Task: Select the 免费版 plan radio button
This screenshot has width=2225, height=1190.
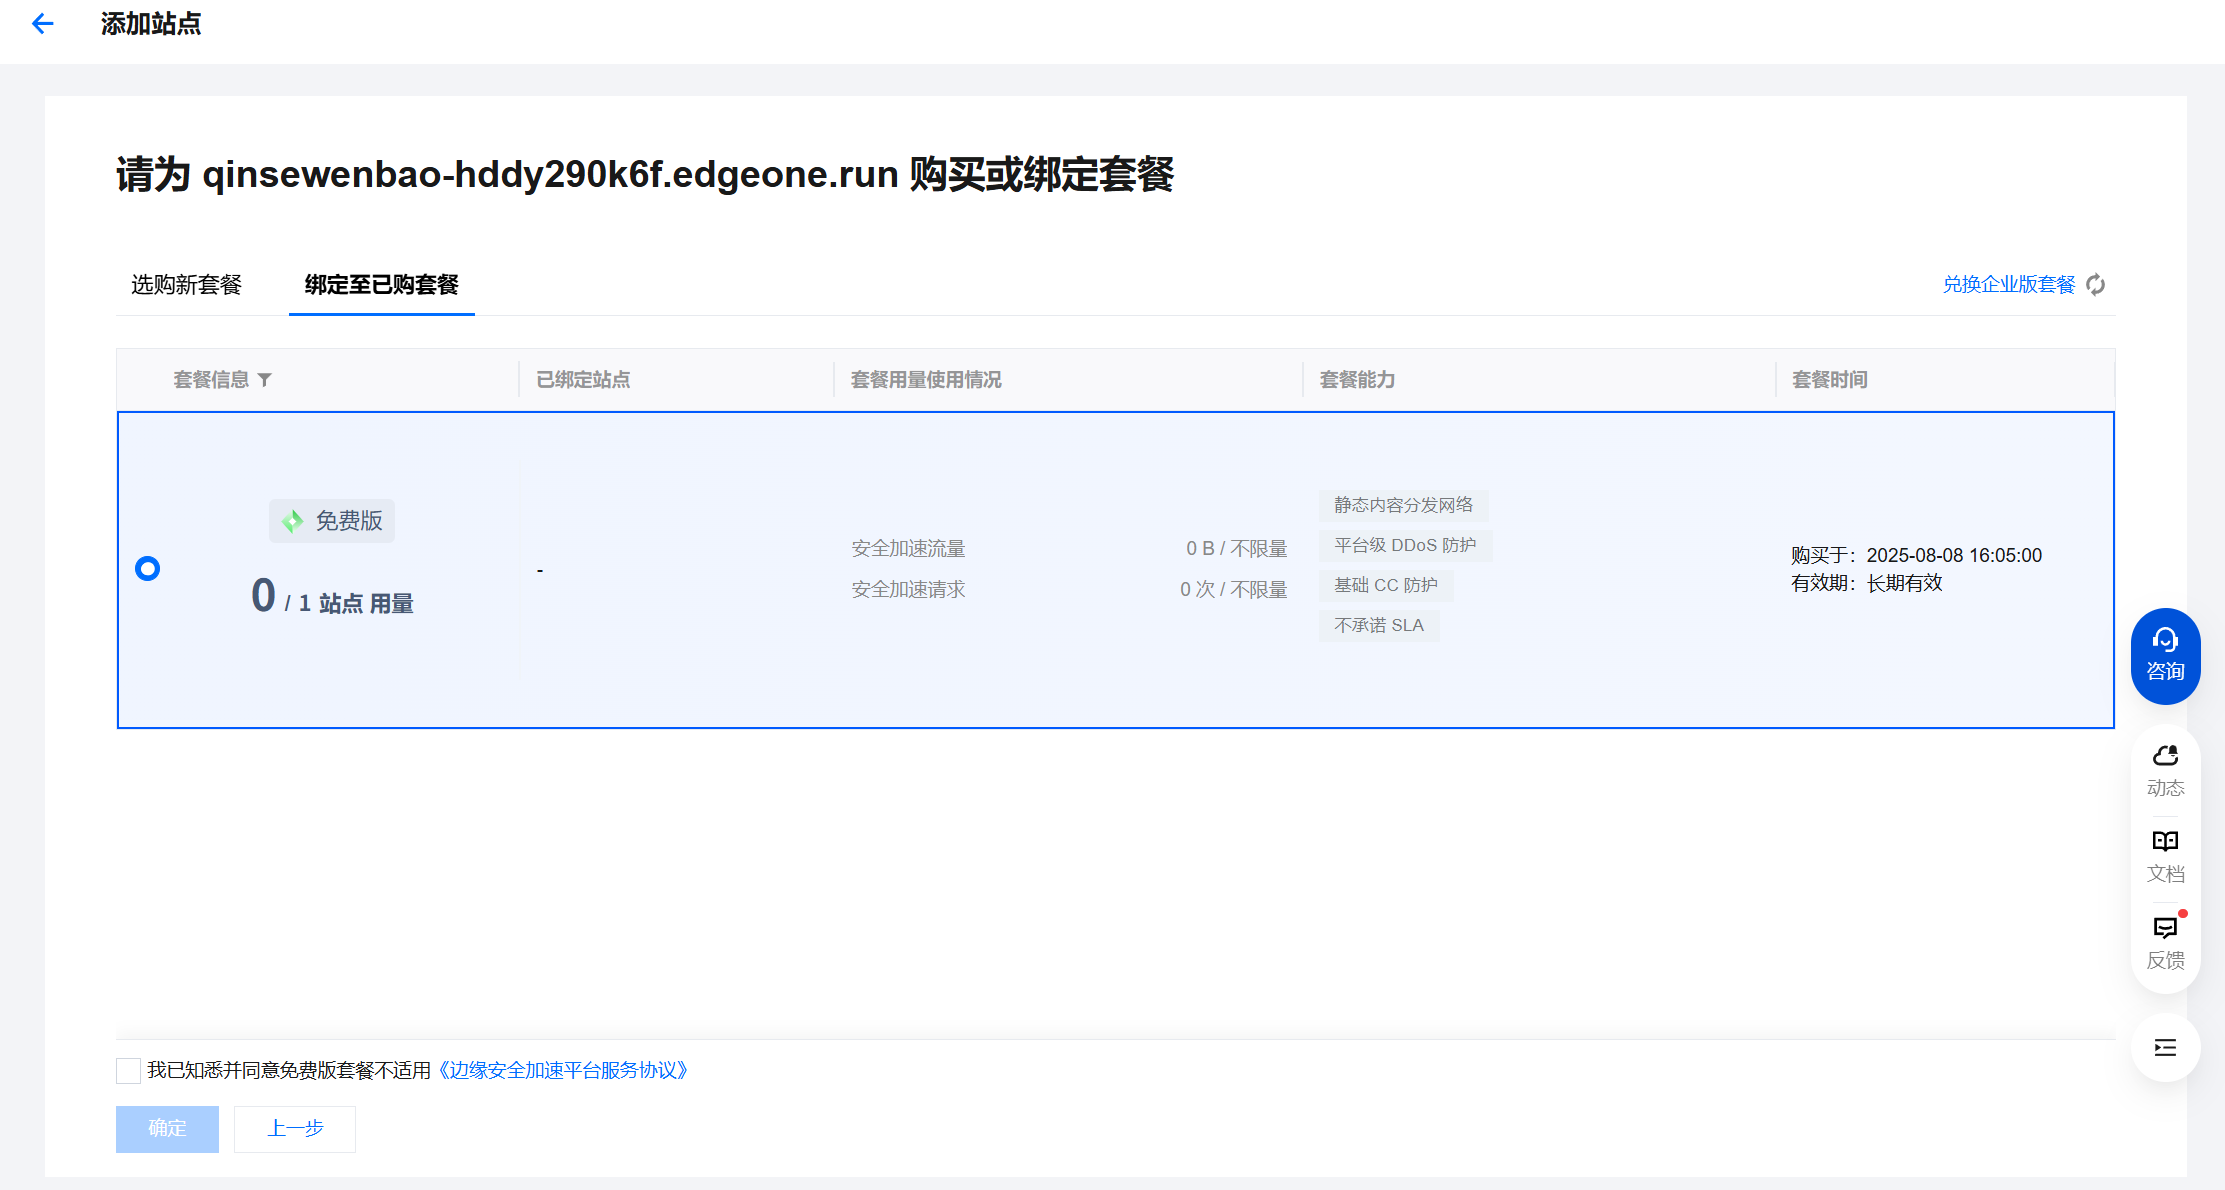Action: (148, 569)
